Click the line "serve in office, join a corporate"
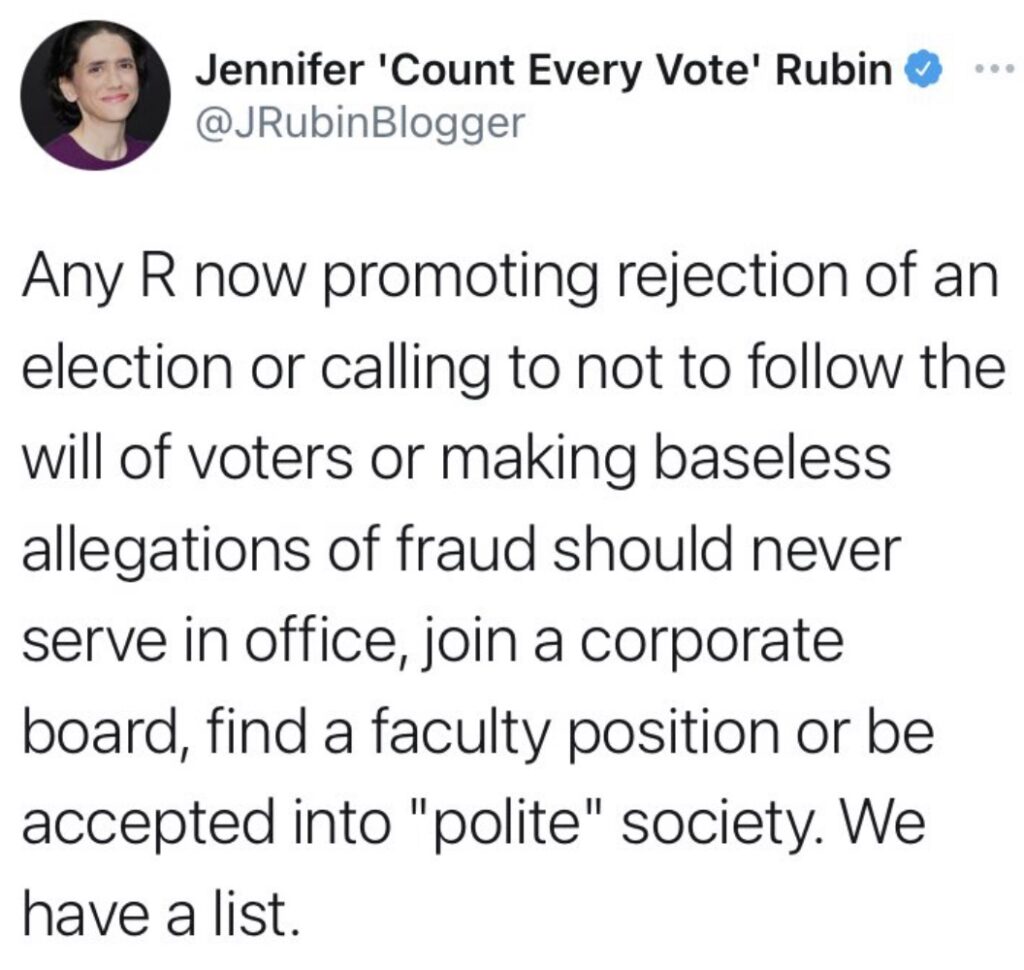 pos(433,642)
